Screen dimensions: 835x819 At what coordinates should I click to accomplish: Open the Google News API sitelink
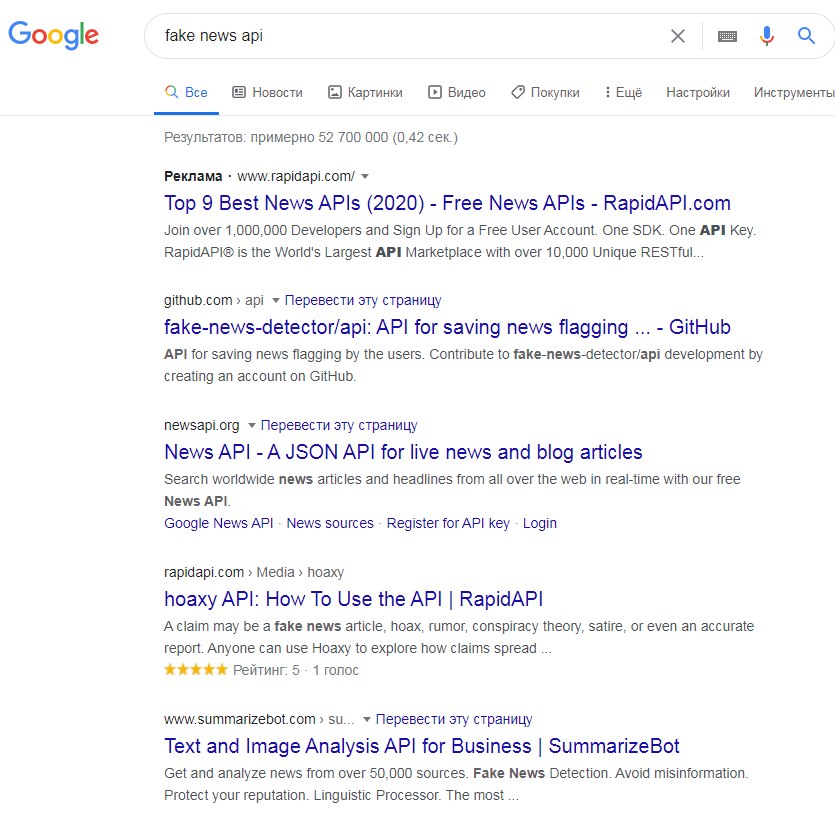[x=218, y=523]
